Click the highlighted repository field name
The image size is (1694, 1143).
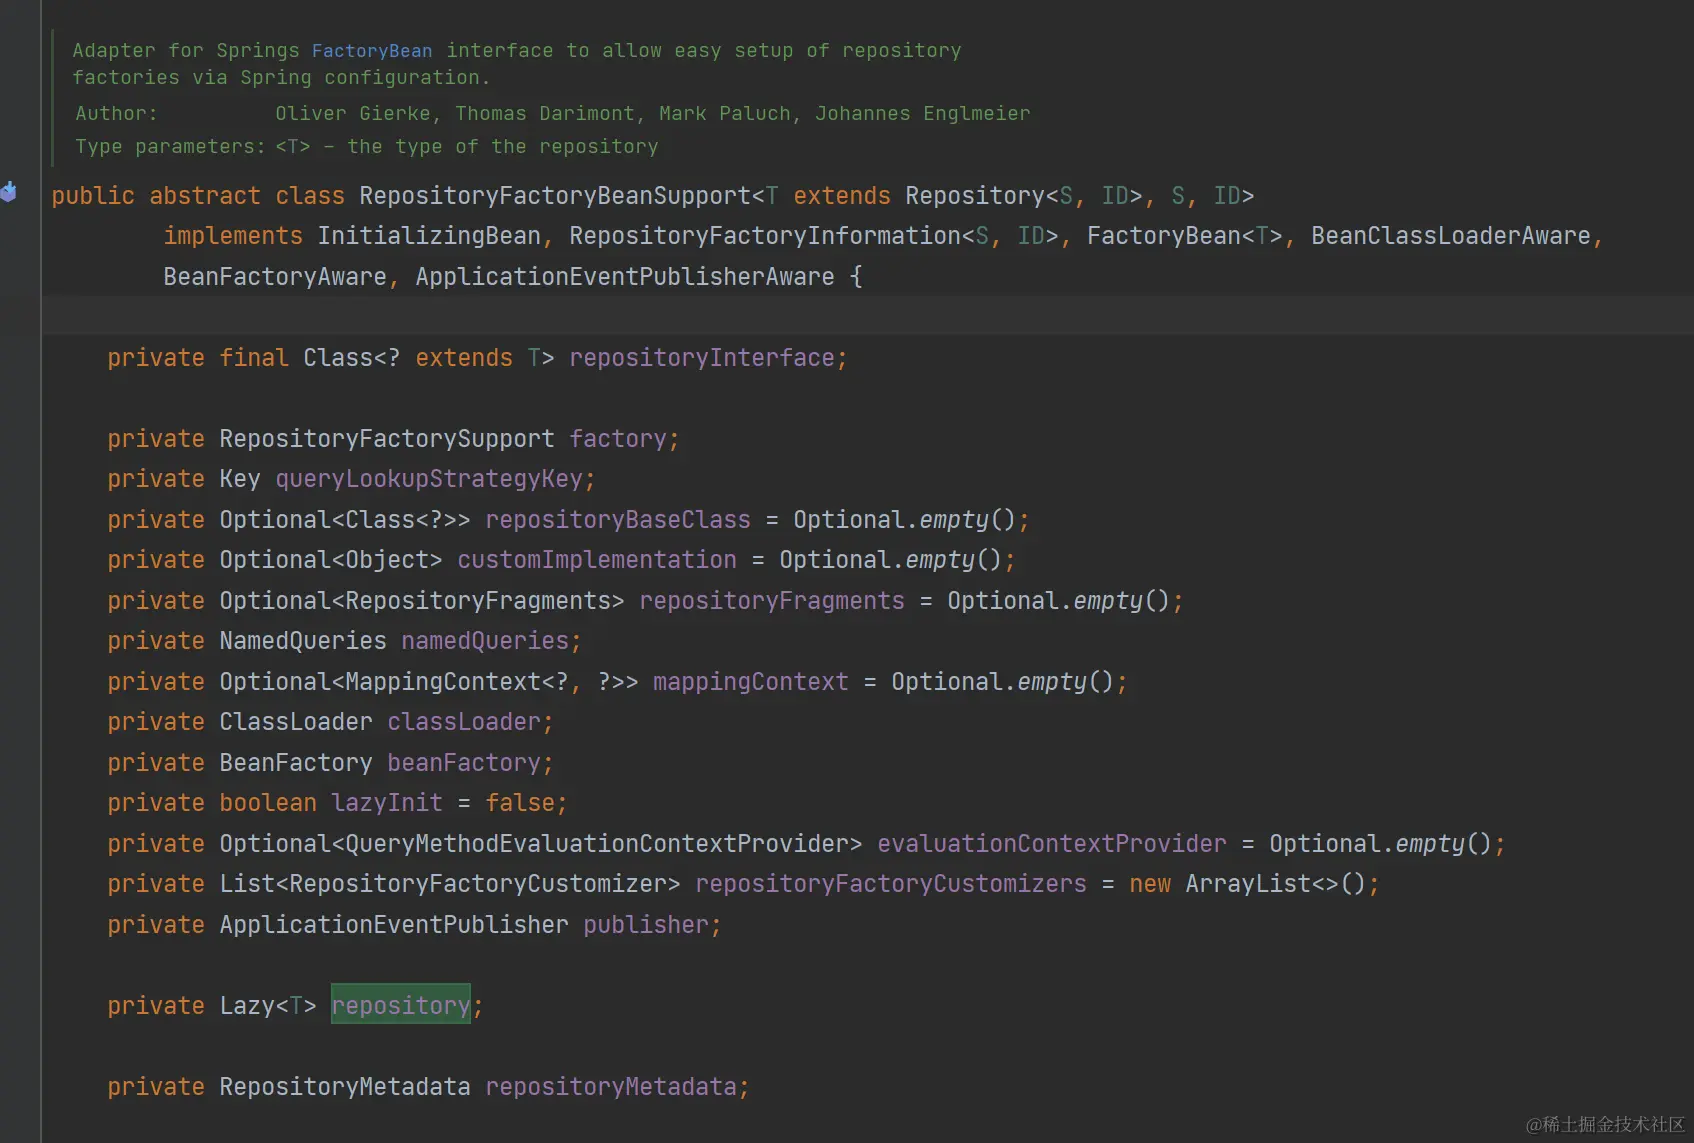point(401,1006)
